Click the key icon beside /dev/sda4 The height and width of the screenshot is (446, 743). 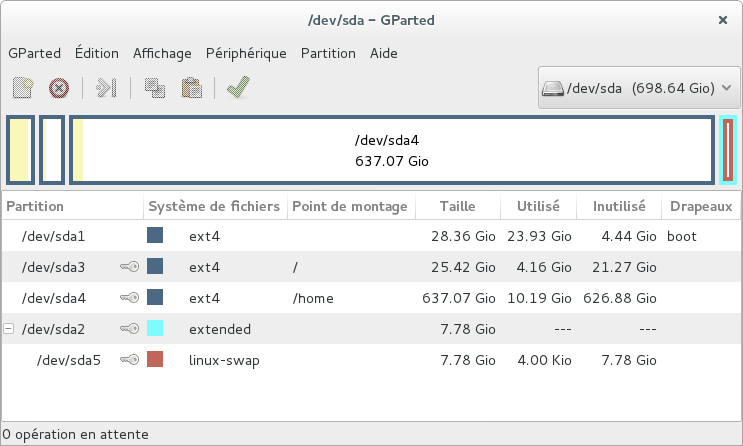pyautogui.click(x=129, y=298)
